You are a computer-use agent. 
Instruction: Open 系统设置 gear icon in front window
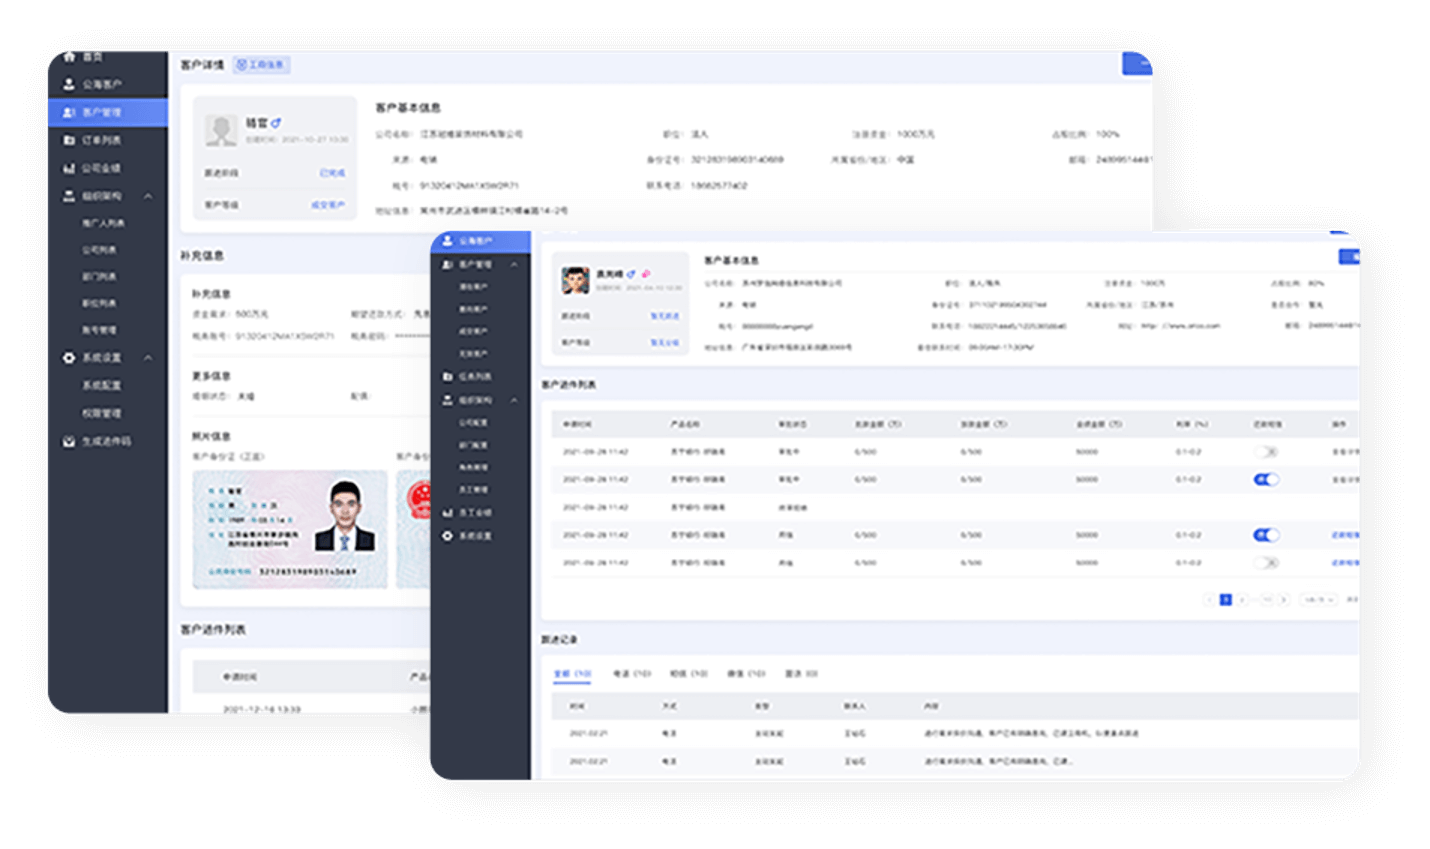coord(448,536)
